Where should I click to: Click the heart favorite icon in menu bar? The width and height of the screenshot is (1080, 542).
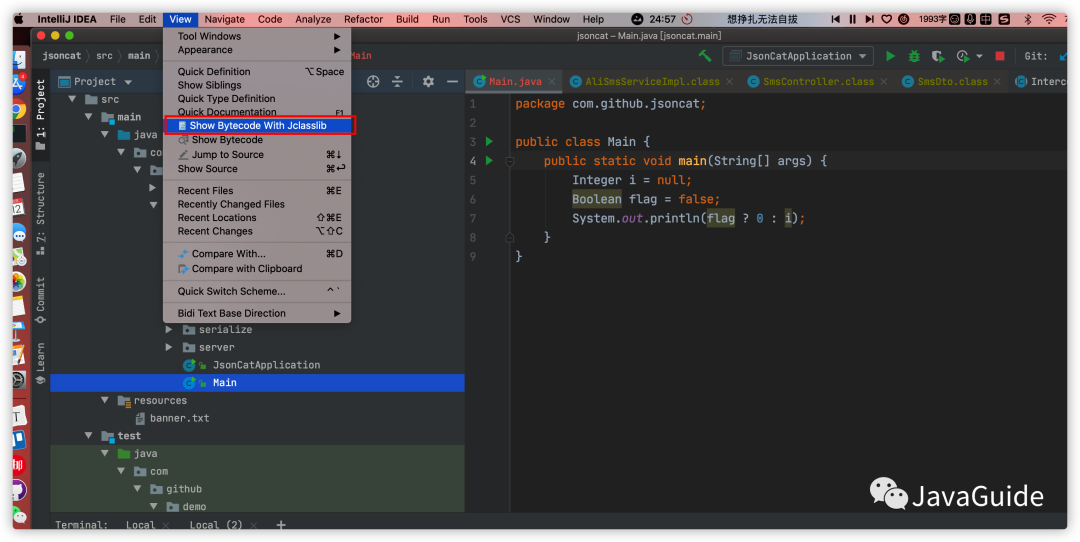887,19
